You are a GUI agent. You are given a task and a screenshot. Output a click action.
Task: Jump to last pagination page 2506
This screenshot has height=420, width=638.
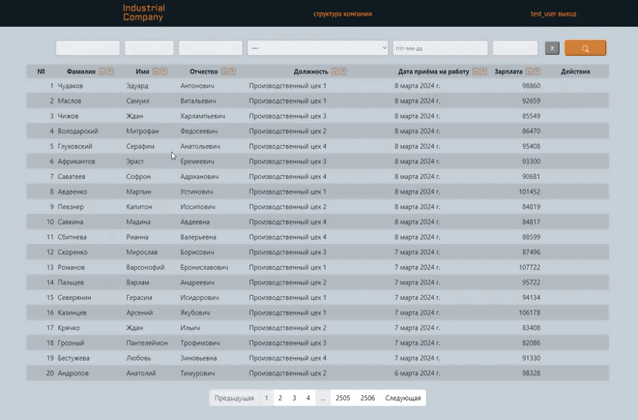pyautogui.click(x=367, y=398)
